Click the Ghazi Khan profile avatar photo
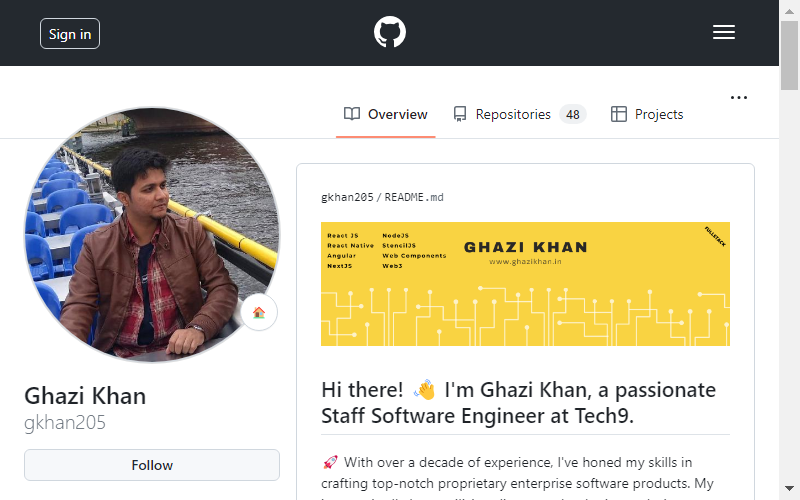Screen dimensions: 800x500 [152, 235]
